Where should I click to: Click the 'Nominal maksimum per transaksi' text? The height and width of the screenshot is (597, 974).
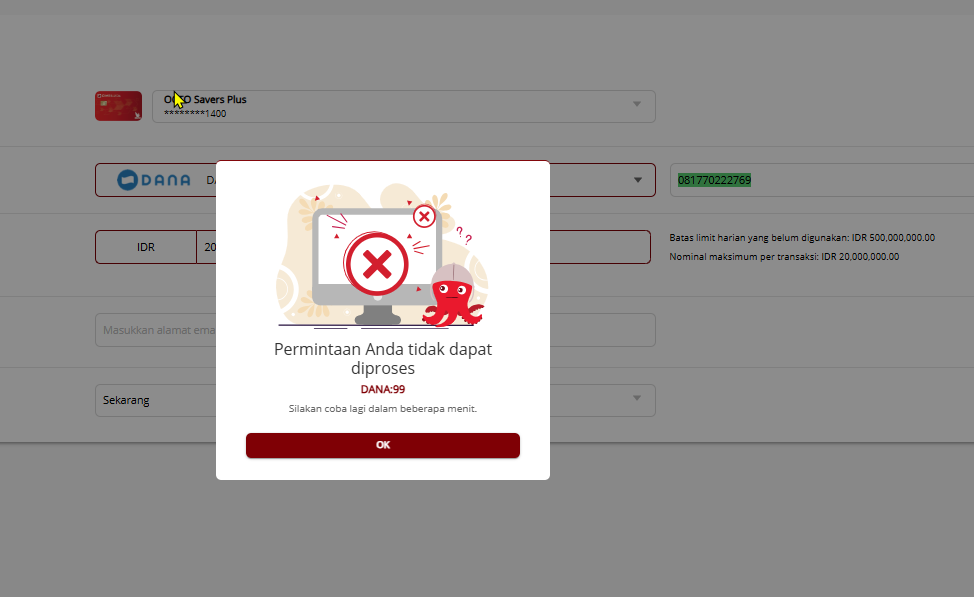pyautogui.click(x=784, y=257)
